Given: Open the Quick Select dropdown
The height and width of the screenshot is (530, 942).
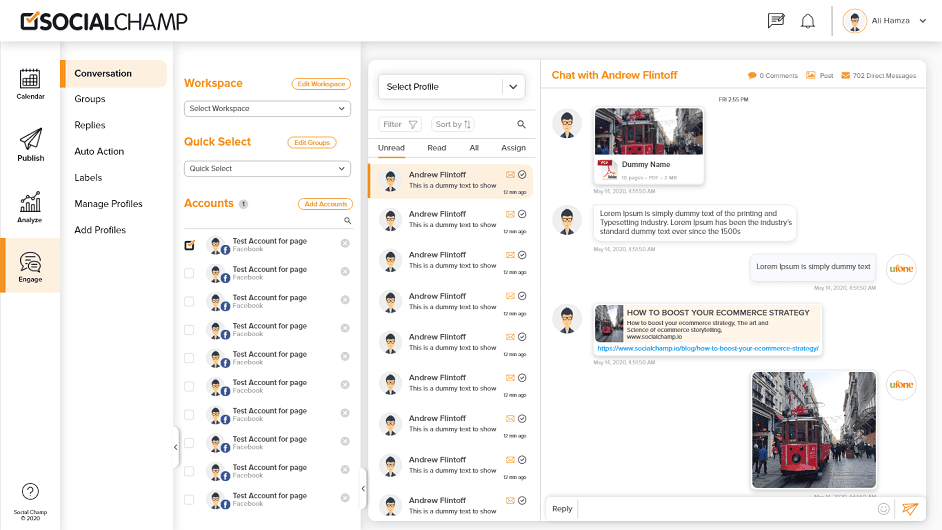Looking at the screenshot, I should click(x=267, y=169).
